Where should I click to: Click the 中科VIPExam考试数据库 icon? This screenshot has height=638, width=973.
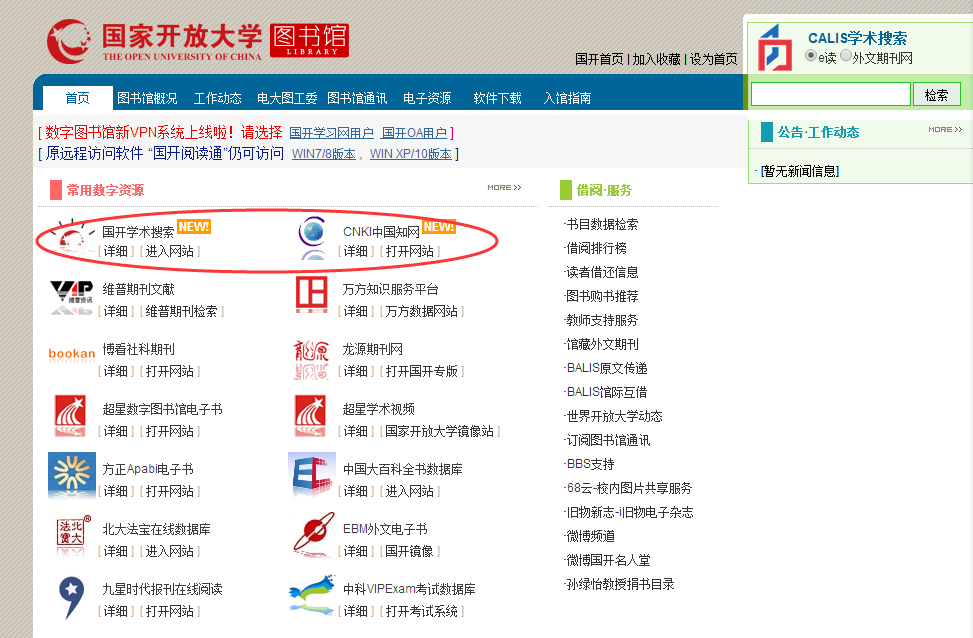pyautogui.click(x=312, y=595)
